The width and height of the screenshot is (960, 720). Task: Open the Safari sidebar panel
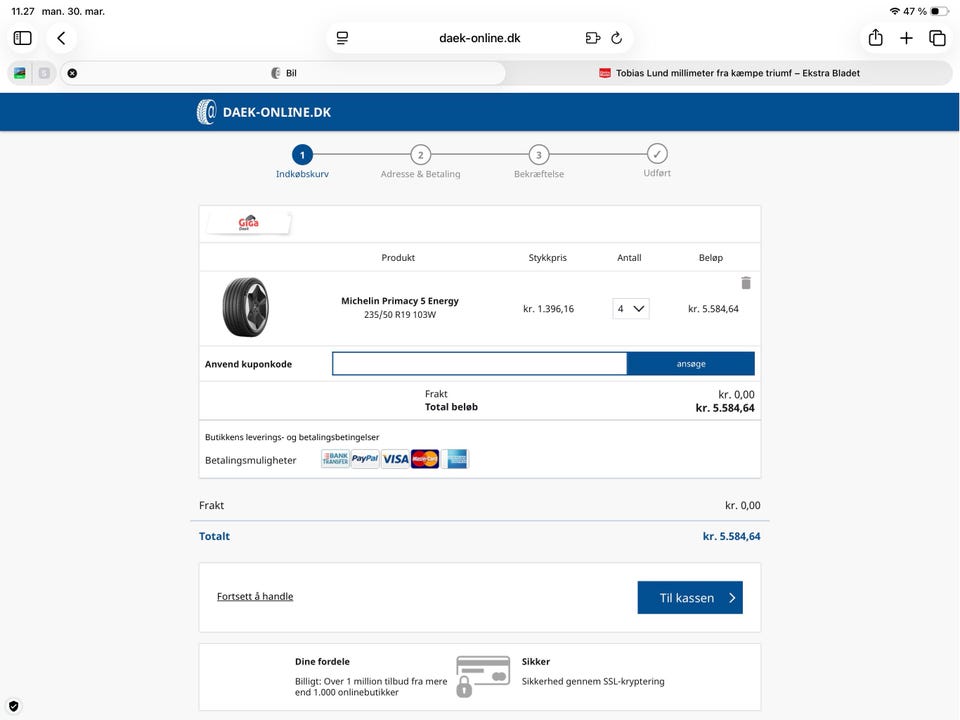(23, 38)
